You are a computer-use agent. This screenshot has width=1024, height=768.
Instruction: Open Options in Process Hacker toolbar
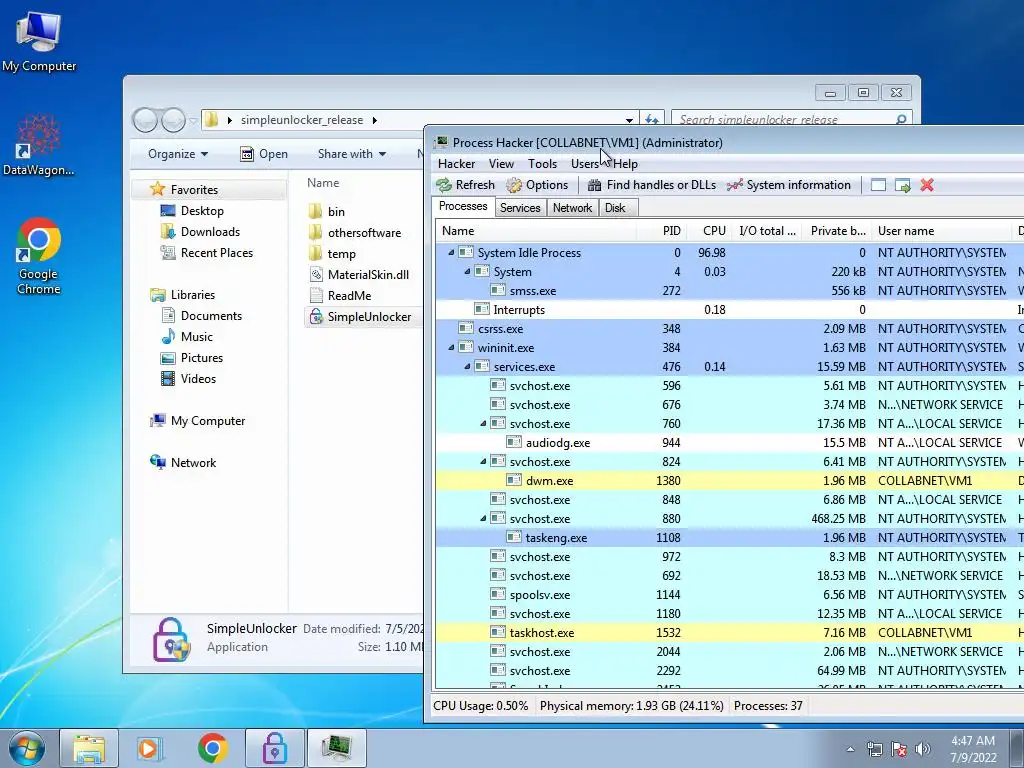point(537,185)
